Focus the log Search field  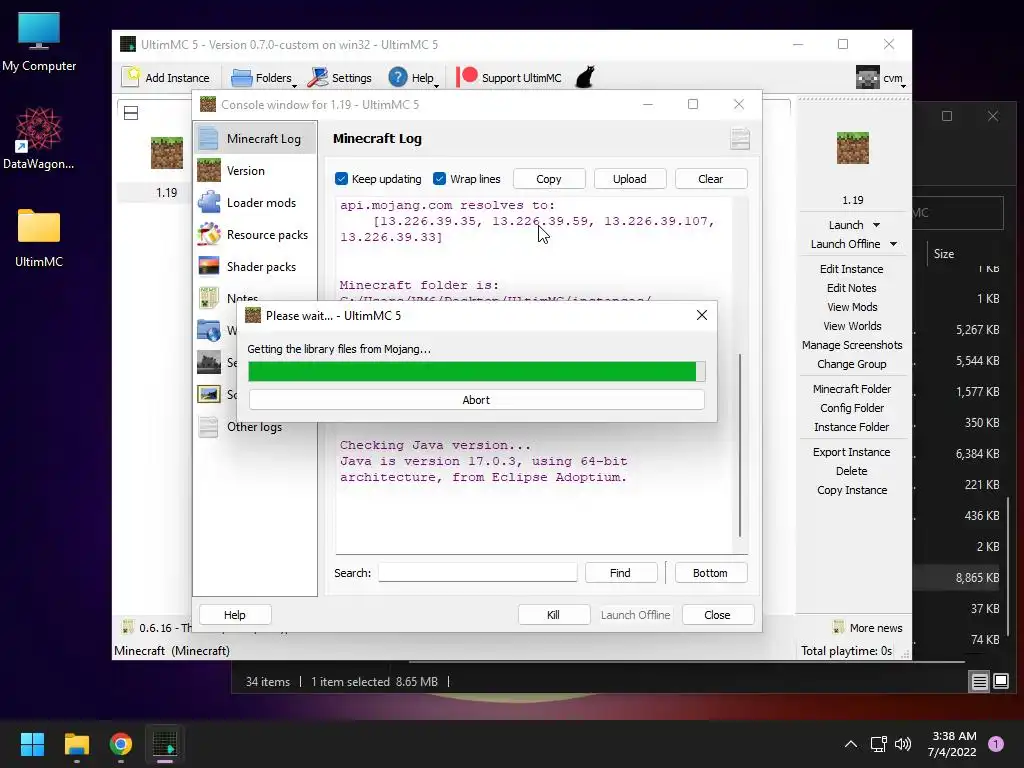(477, 573)
